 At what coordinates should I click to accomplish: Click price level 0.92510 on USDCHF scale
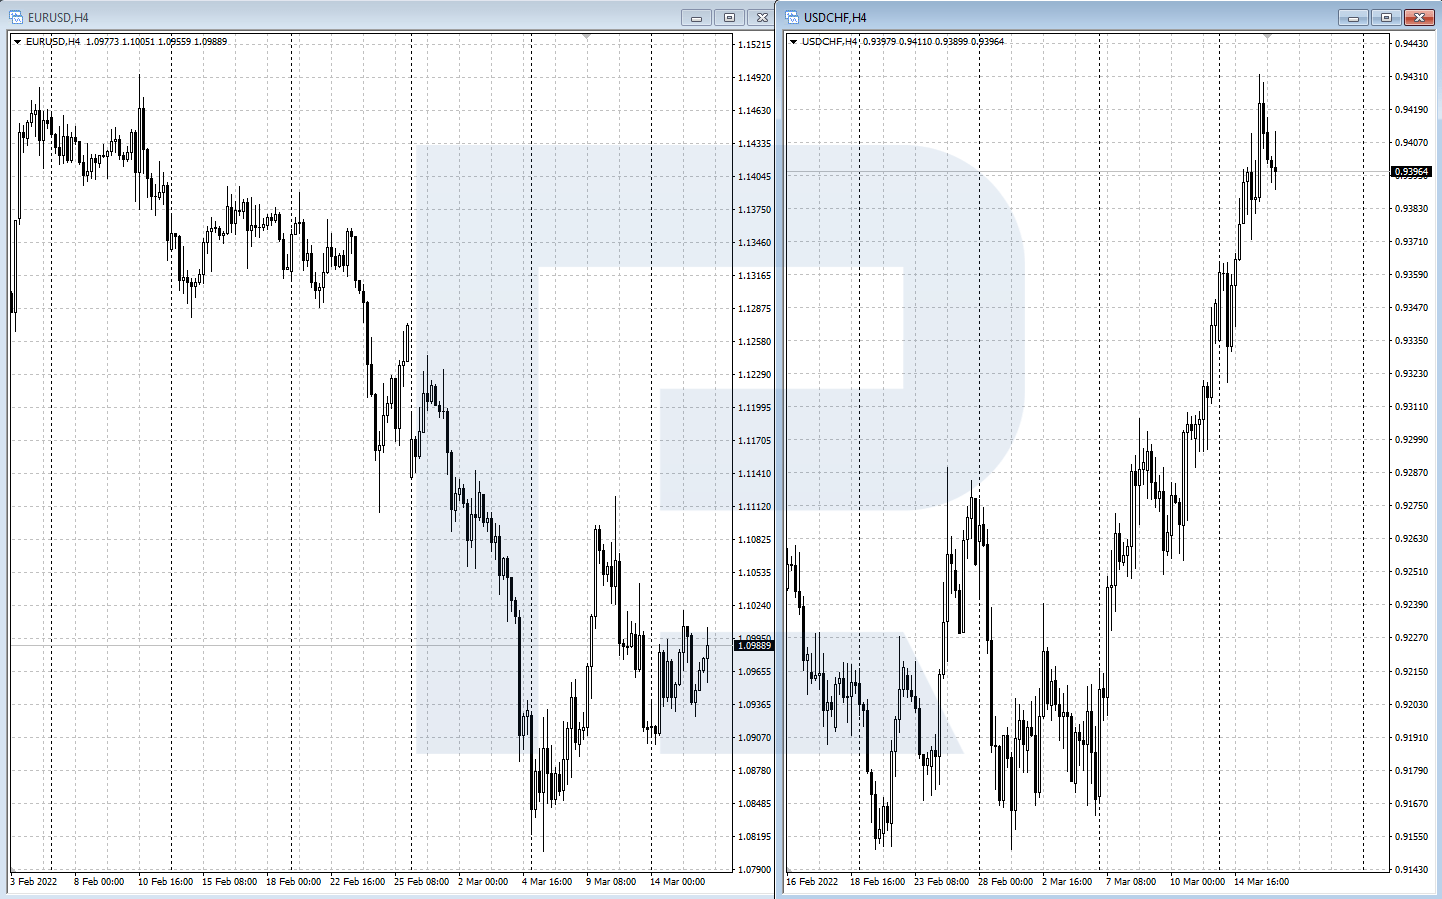[x=1411, y=572]
